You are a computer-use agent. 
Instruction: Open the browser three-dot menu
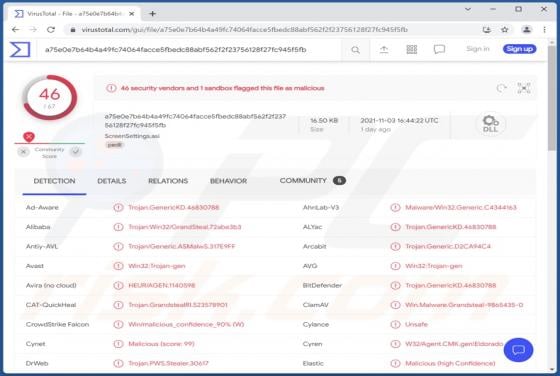pos(544,30)
